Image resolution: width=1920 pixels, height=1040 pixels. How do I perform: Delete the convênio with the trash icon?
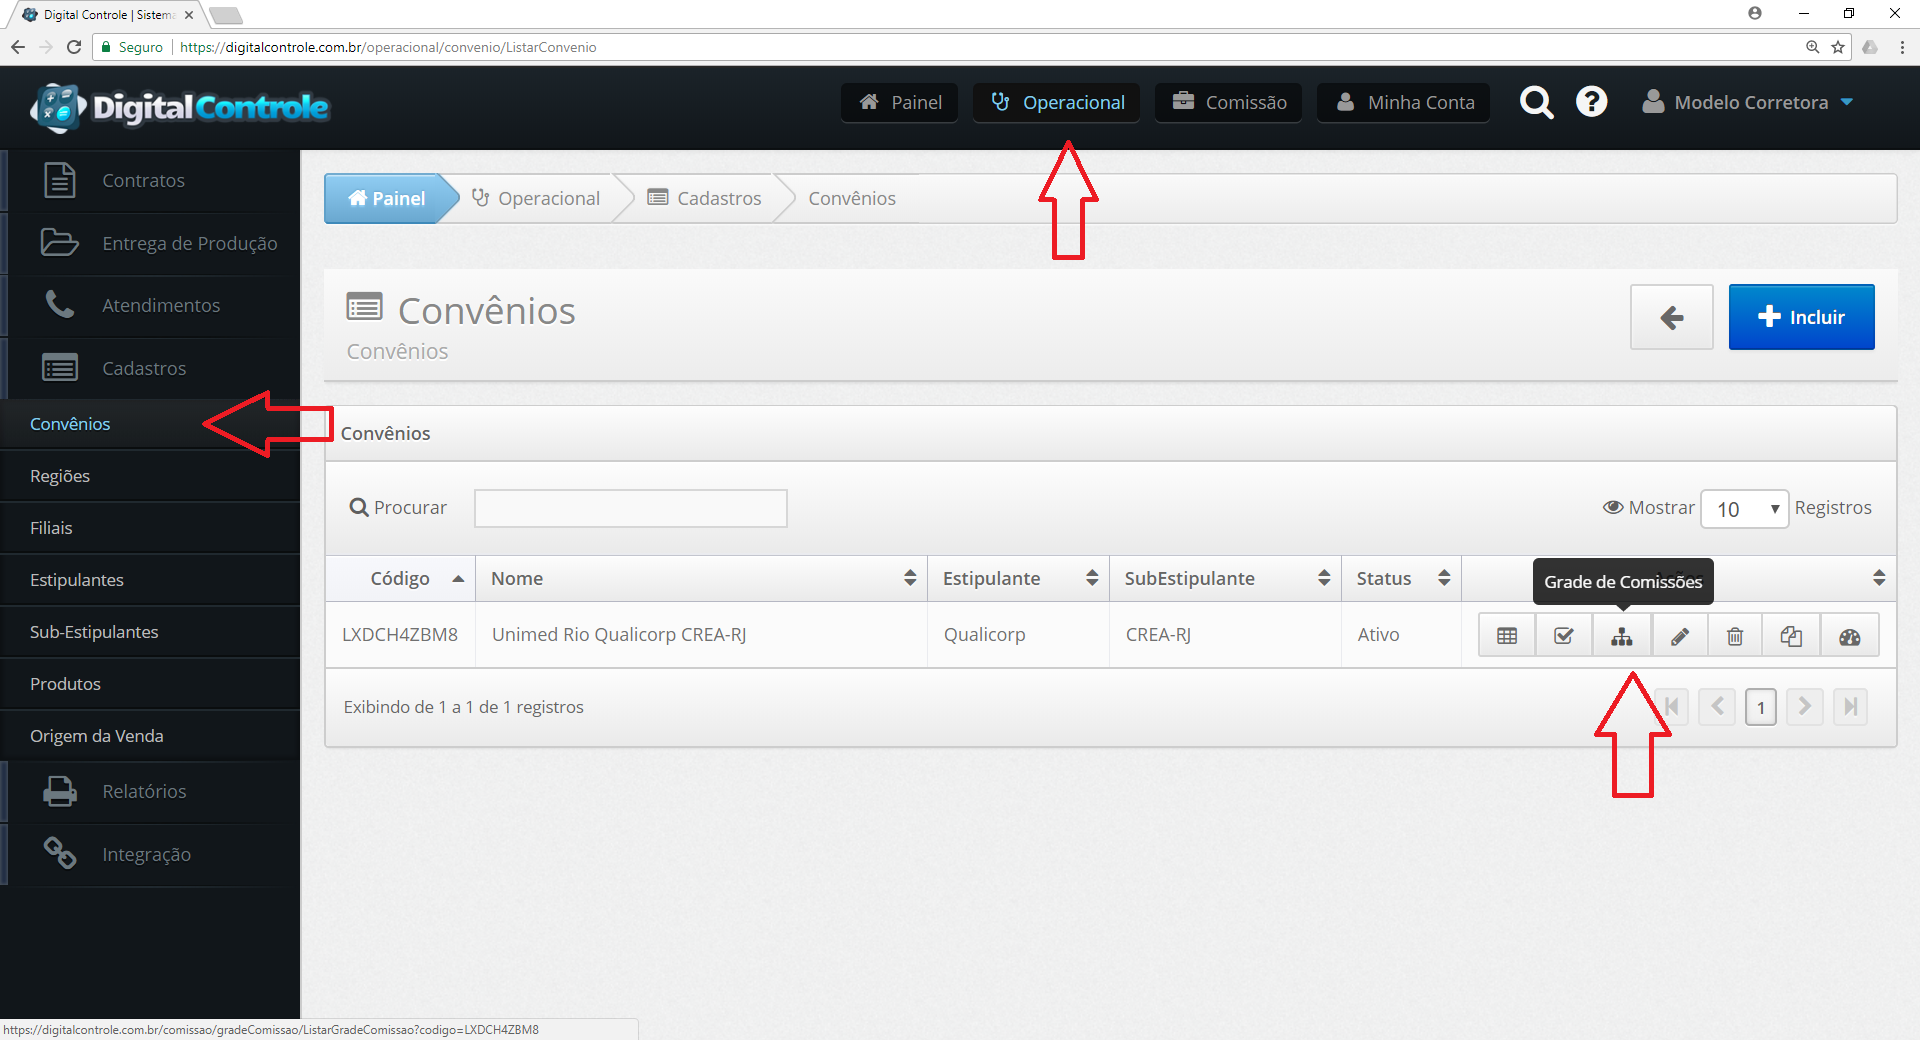click(x=1735, y=636)
